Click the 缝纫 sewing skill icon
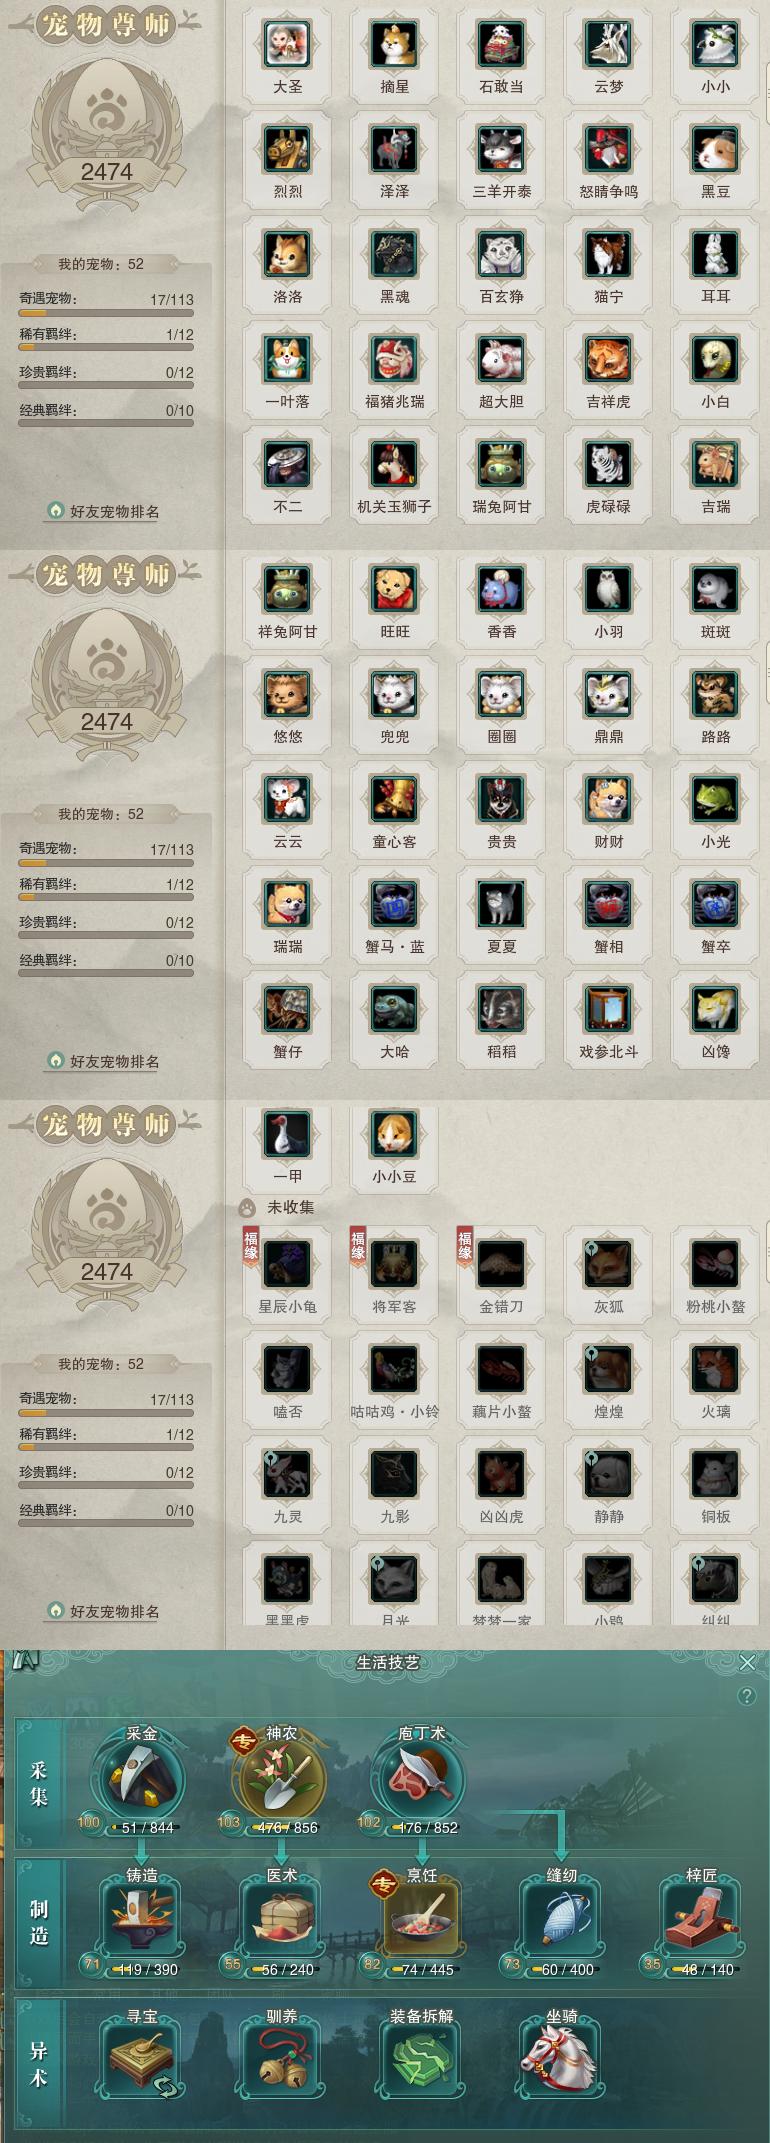770x2143 pixels. coord(561,1919)
